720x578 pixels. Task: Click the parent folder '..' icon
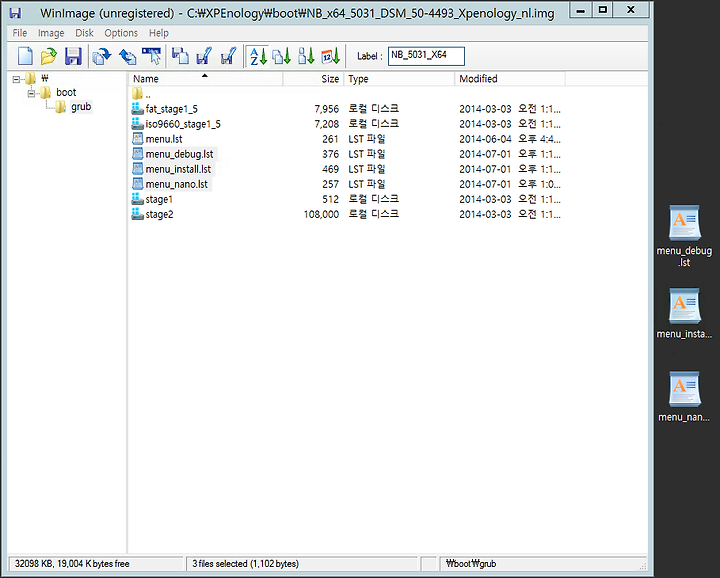137,94
